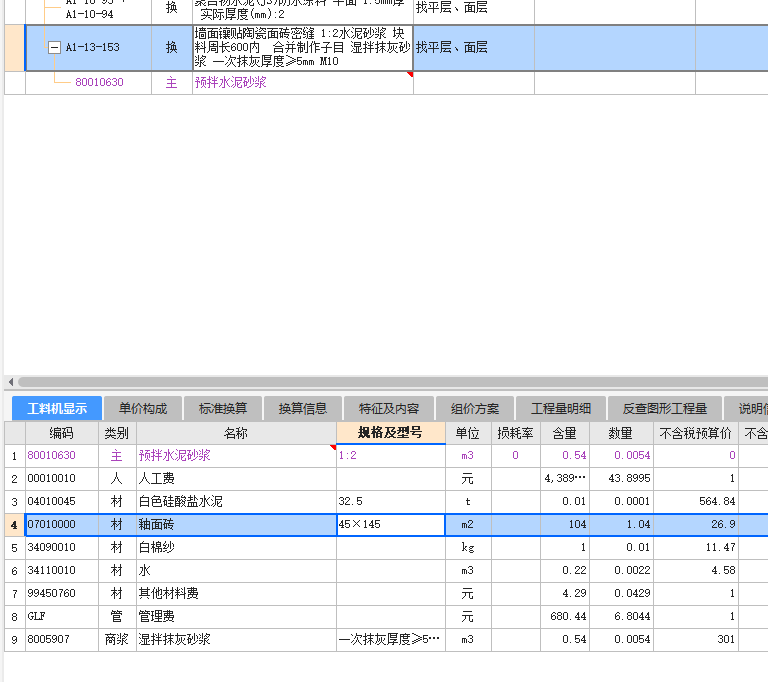Click the 墙面镶贴陶瓷面砖密缝 description cell
The height and width of the screenshot is (682, 768).
tap(303, 48)
